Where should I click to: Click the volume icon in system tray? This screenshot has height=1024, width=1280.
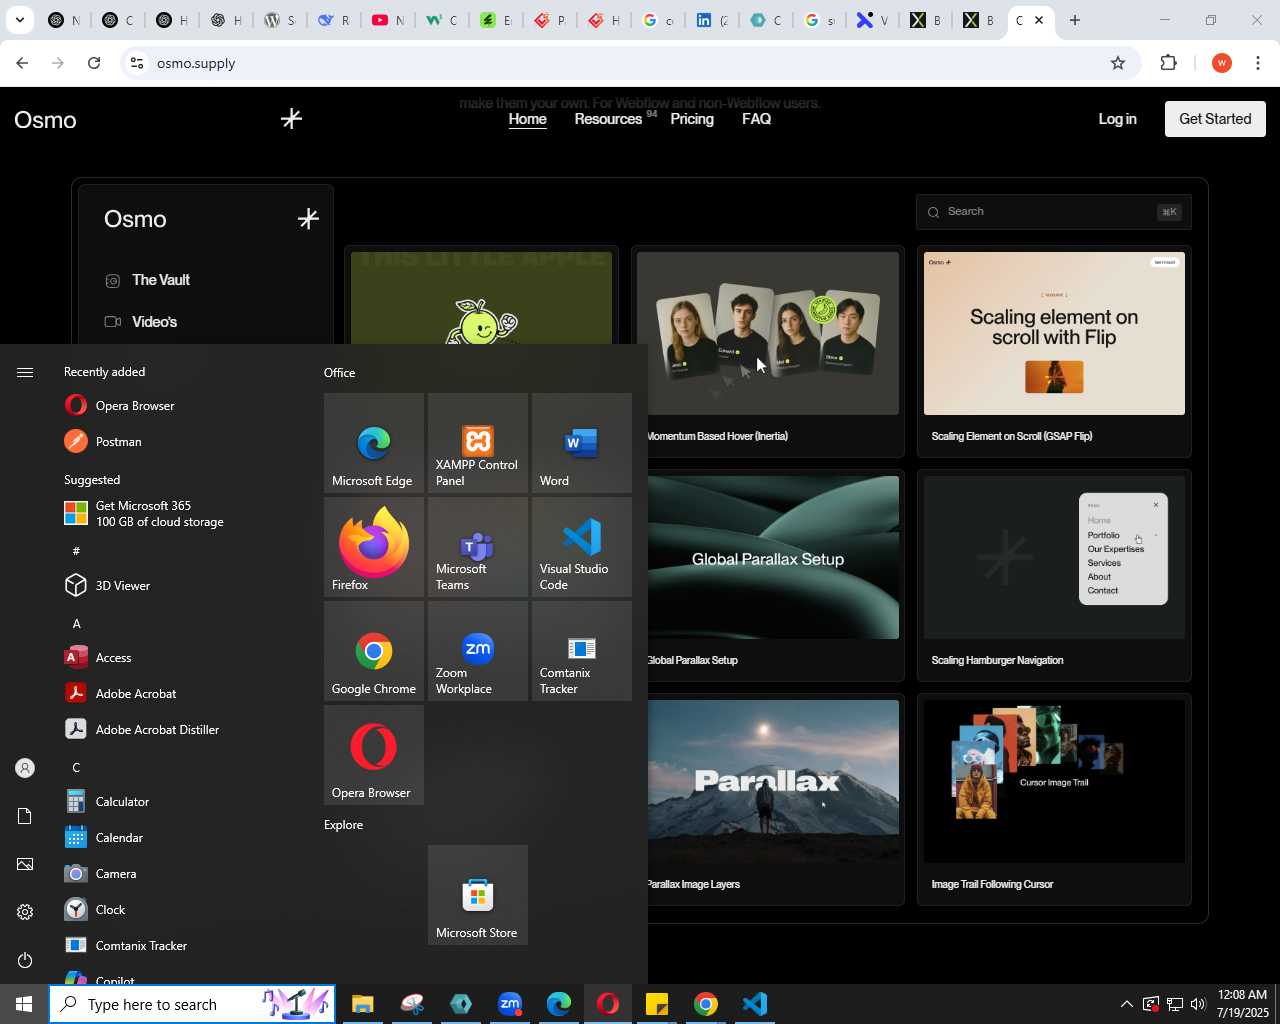pos(1198,1004)
